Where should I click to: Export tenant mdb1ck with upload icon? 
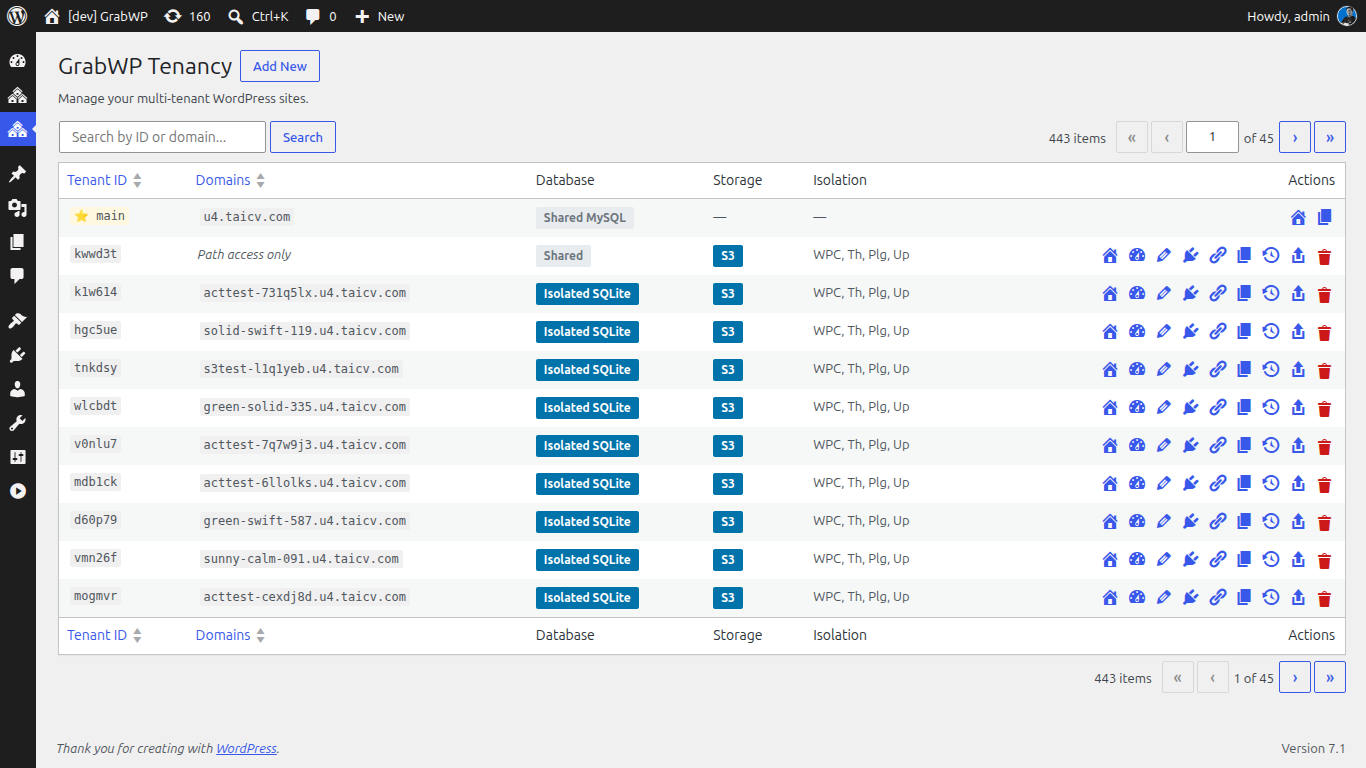1298,484
